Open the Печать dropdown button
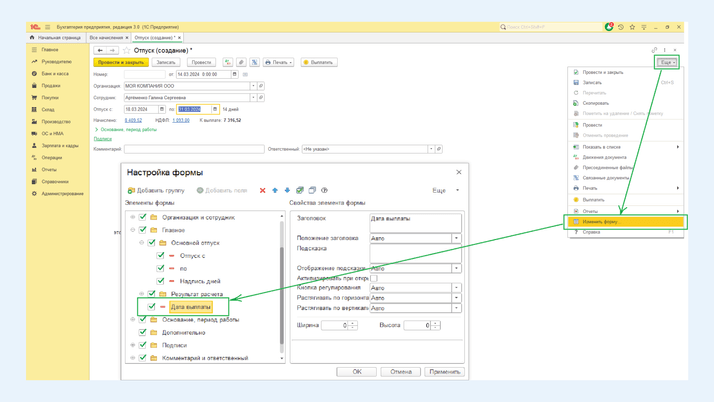This screenshot has height=402, width=714. (x=278, y=62)
